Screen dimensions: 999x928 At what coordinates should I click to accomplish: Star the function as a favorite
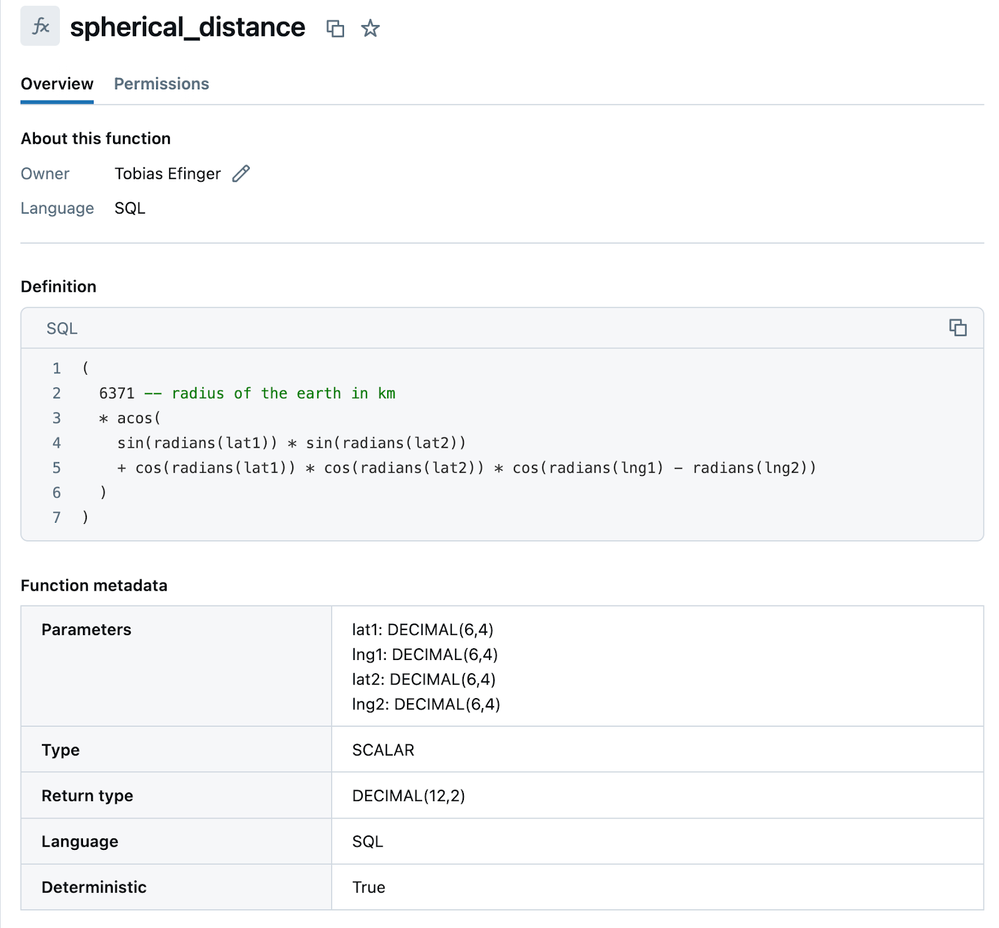point(370,29)
